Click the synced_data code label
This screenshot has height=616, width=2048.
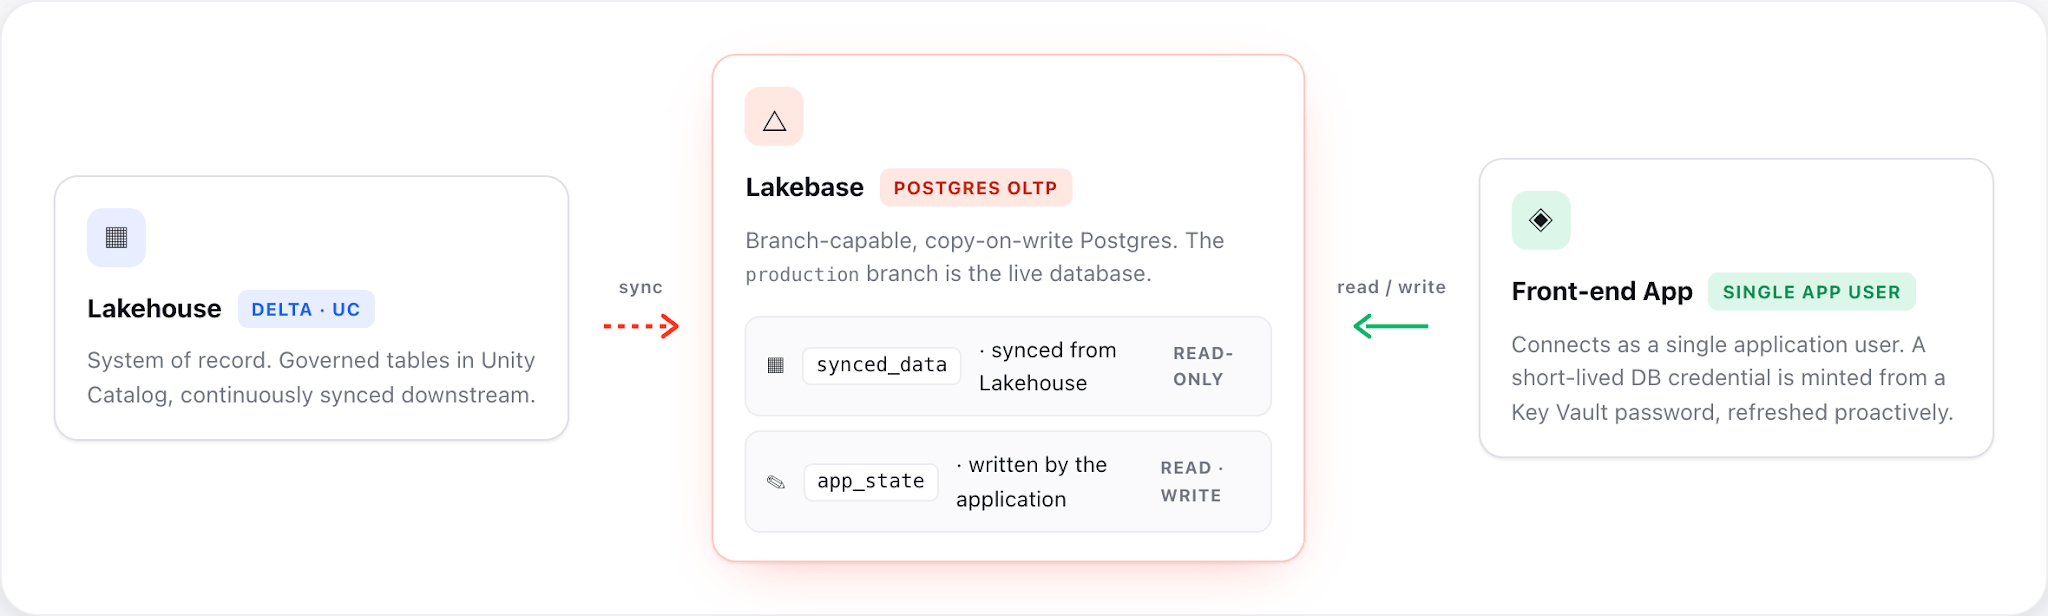click(x=882, y=365)
